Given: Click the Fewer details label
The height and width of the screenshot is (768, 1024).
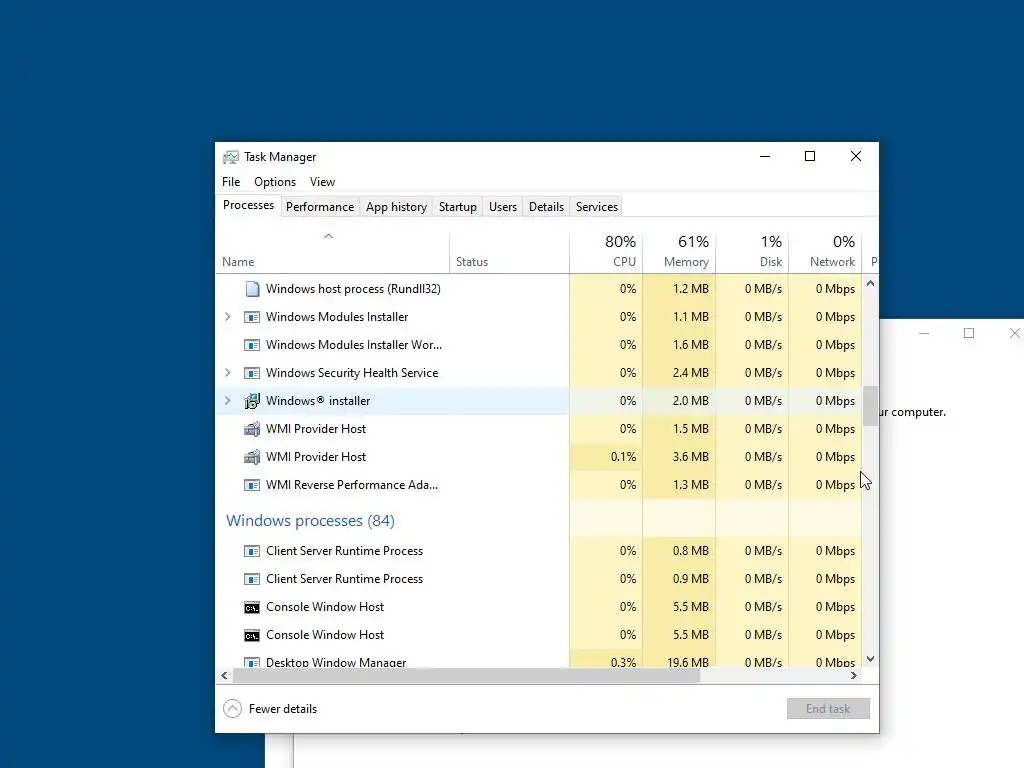Looking at the screenshot, I should pyautogui.click(x=283, y=709).
